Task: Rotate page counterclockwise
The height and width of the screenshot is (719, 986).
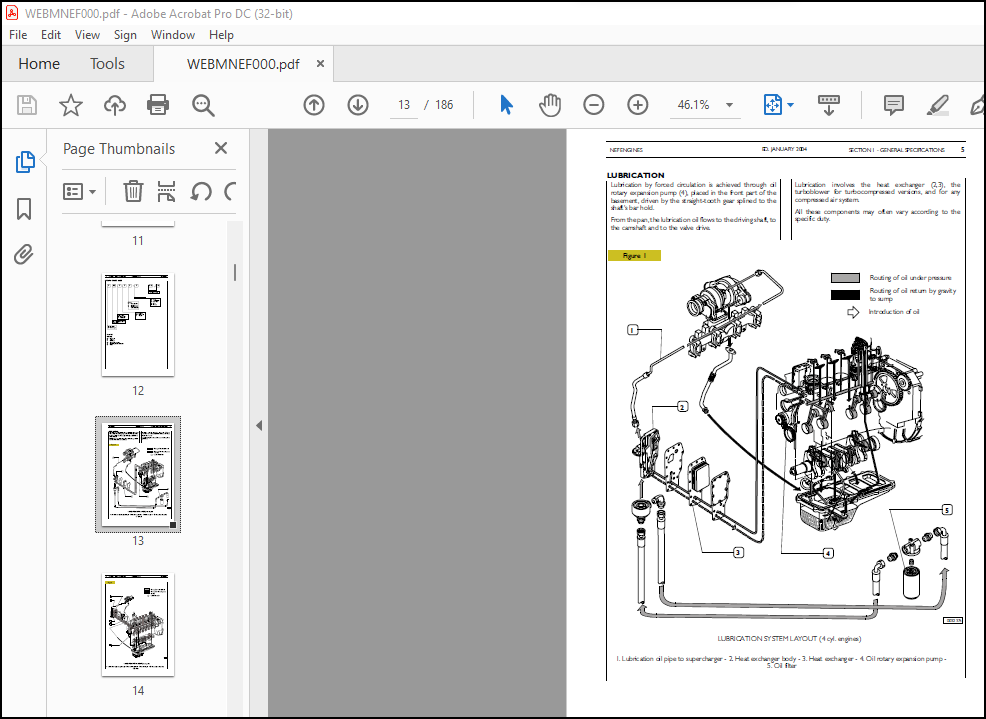Action: coord(201,191)
